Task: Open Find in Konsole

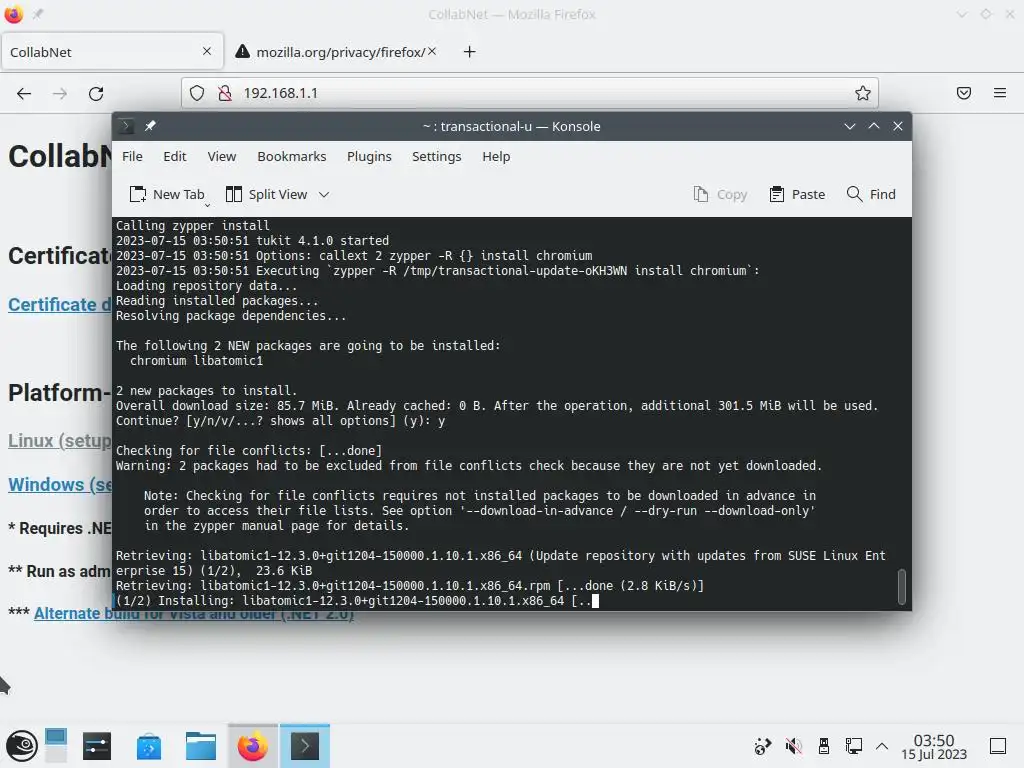Action: coord(871,195)
